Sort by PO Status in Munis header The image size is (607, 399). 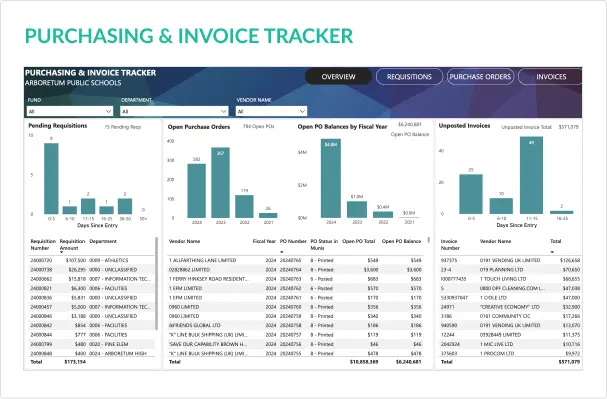(x=324, y=245)
